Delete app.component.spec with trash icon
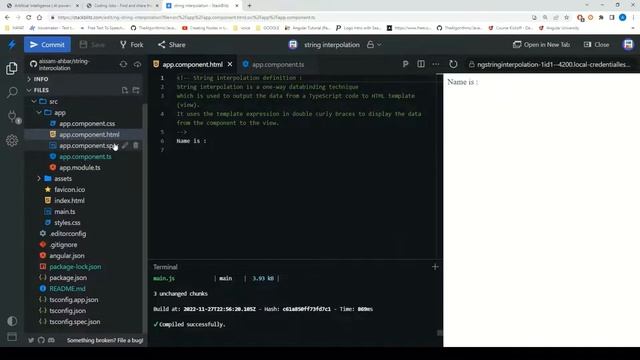Screen dimensions: 640x360 [136, 145]
